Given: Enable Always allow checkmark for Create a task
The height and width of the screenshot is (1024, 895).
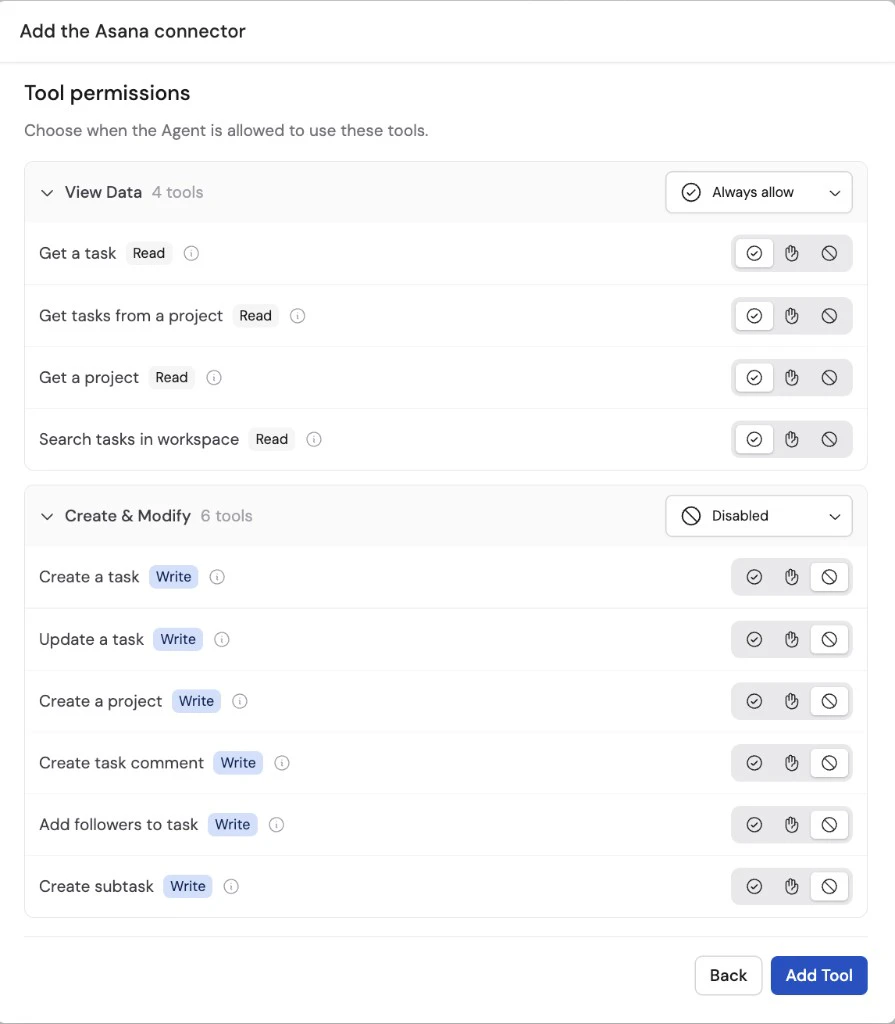Looking at the screenshot, I should [753, 577].
